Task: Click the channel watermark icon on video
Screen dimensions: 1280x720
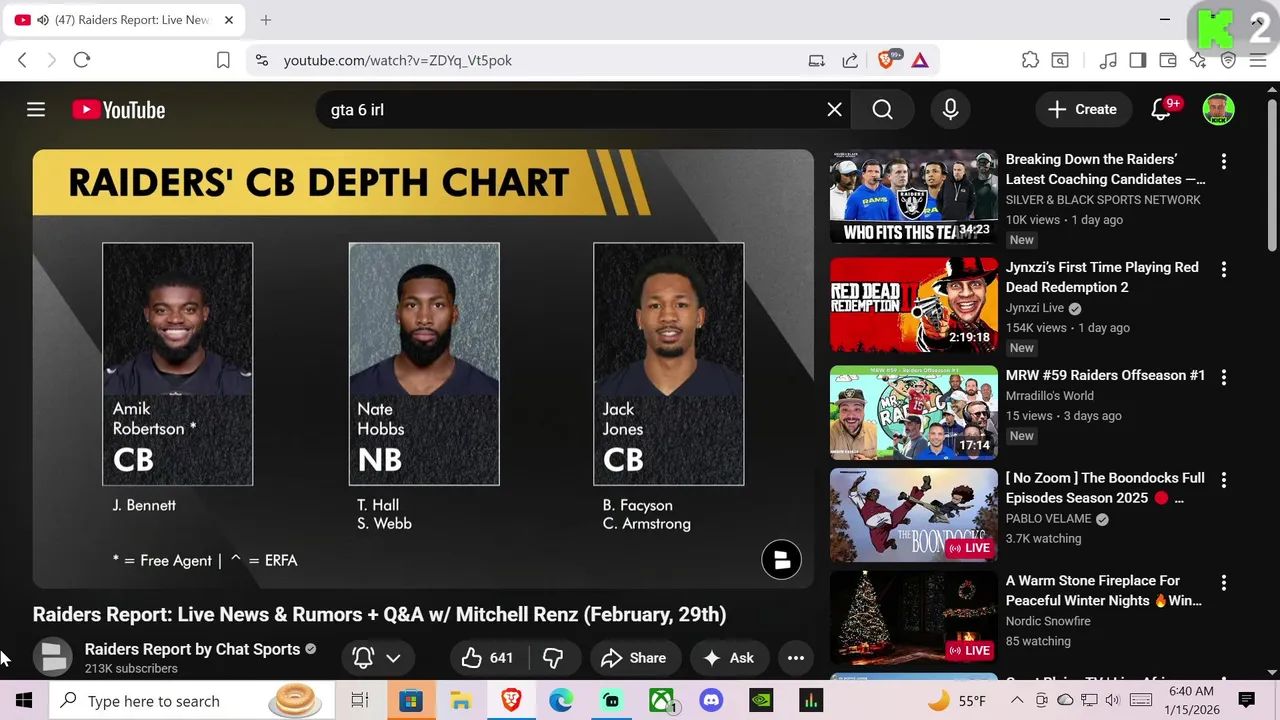Action: pos(781,560)
